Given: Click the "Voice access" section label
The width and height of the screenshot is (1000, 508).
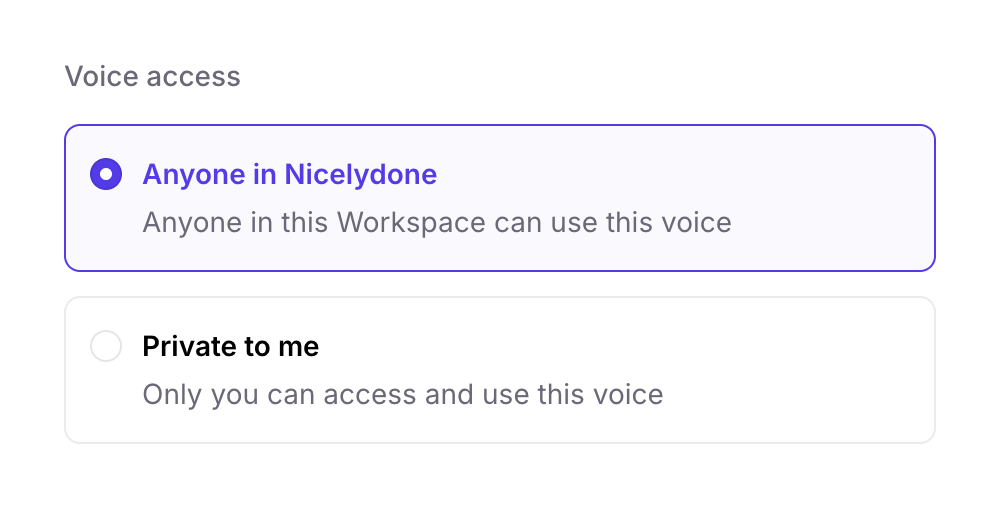Looking at the screenshot, I should coord(153,77).
